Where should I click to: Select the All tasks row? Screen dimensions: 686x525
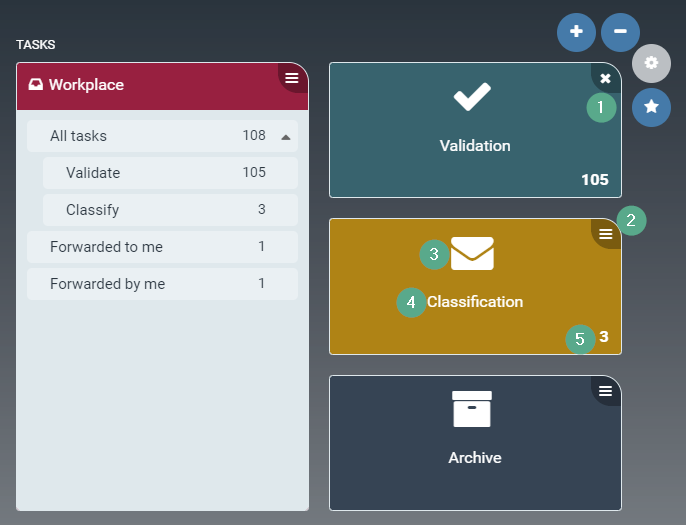150,136
